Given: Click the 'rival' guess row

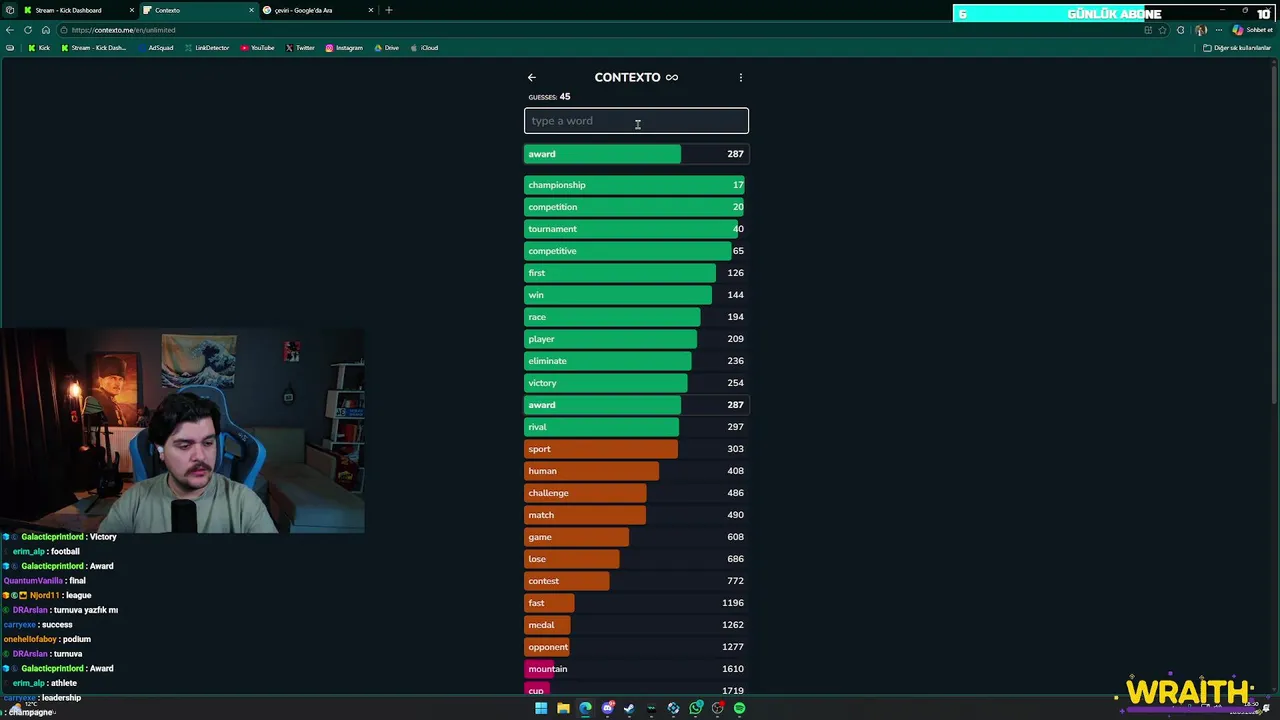Looking at the screenshot, I should 636,427.
